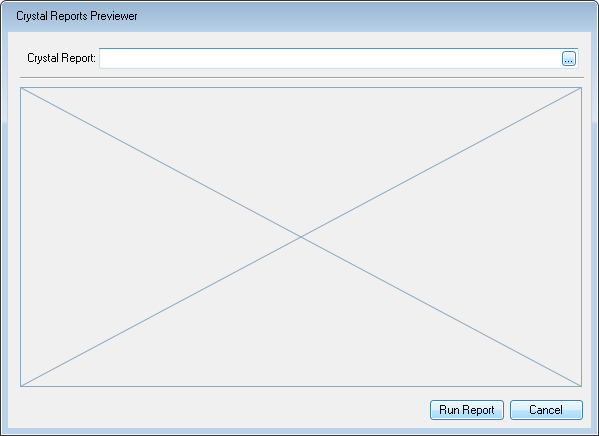Click the word 'Crystal' in the title bar

tap(32, 16)
